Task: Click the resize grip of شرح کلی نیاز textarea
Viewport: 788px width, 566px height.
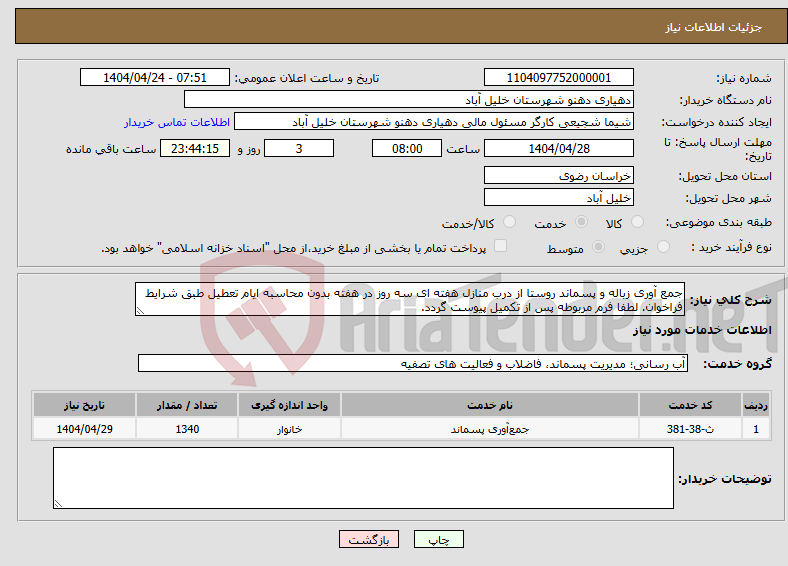Action: click(x=140, y=311)
